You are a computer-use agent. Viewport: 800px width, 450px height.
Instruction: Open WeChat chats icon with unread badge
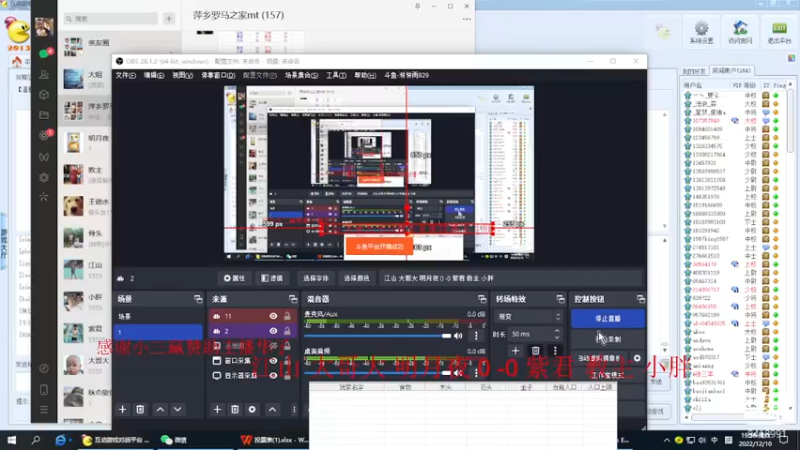point(45,53)
